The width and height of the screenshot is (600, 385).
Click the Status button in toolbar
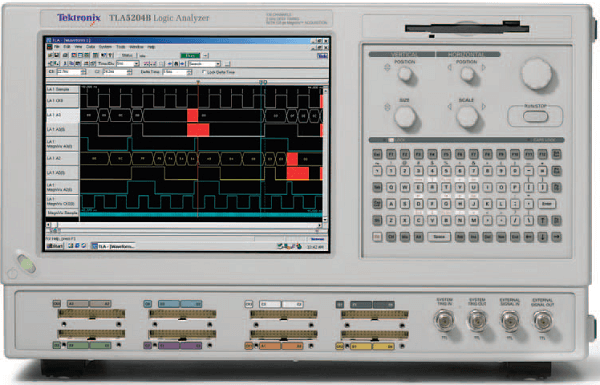(x=127, y=55)
